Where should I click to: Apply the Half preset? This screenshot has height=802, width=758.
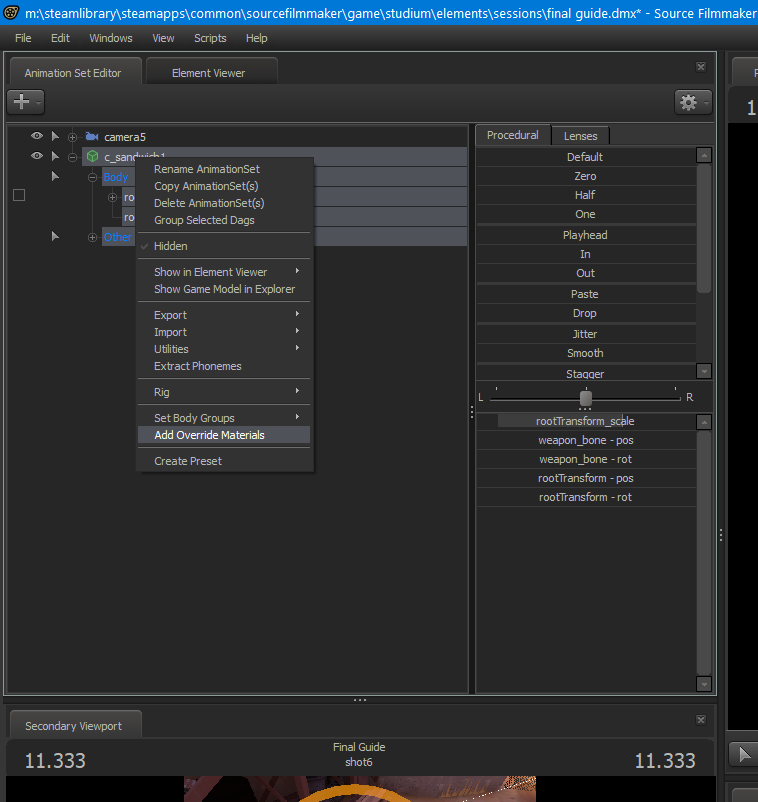586,195
